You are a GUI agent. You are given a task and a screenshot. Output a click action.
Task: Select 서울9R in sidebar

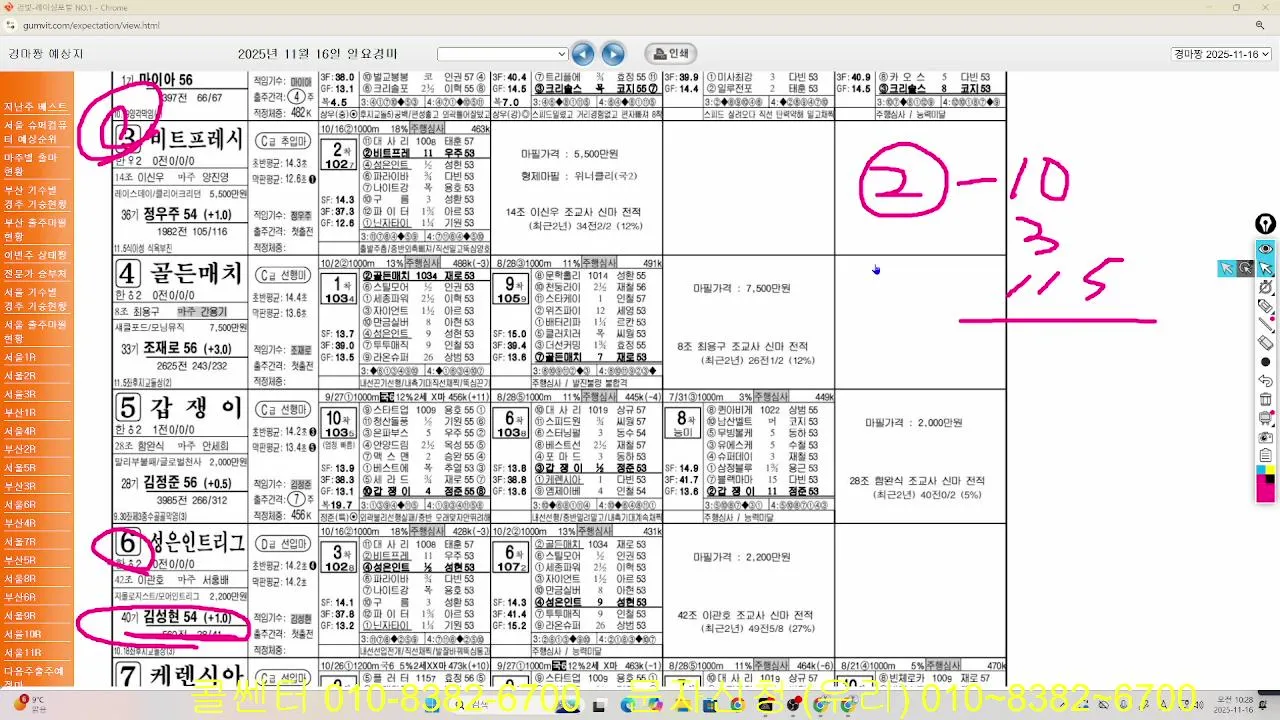(20, 616)
